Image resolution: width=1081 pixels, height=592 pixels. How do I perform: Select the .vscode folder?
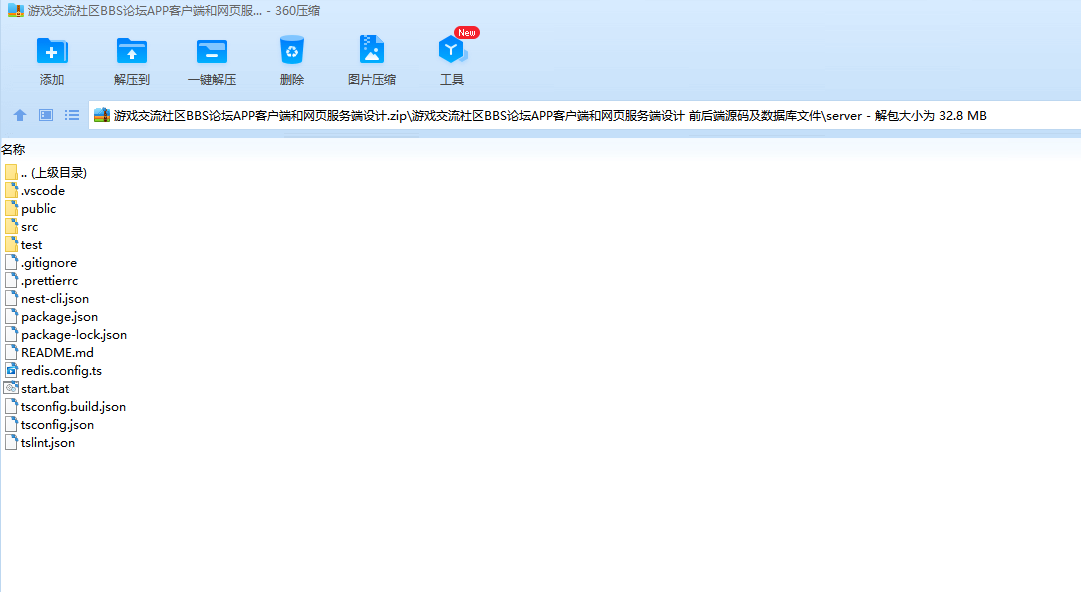pos(34,190)
